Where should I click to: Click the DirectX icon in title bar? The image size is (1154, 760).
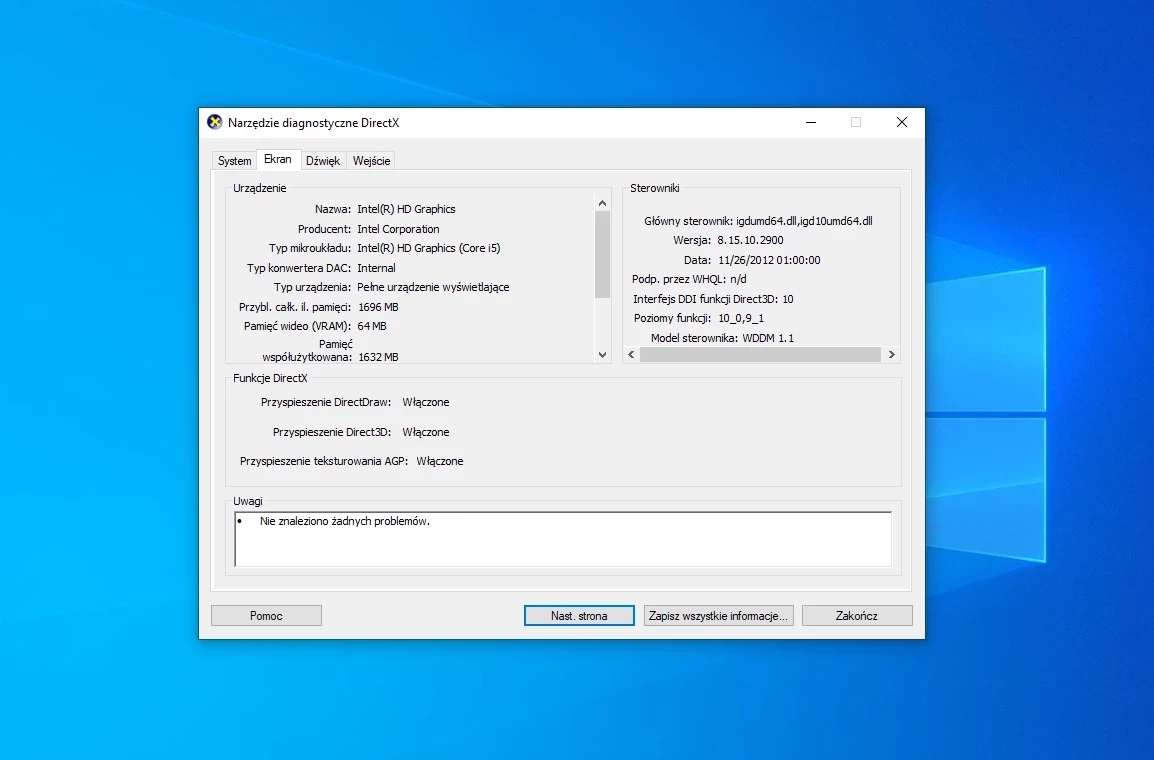coord(214,122)
